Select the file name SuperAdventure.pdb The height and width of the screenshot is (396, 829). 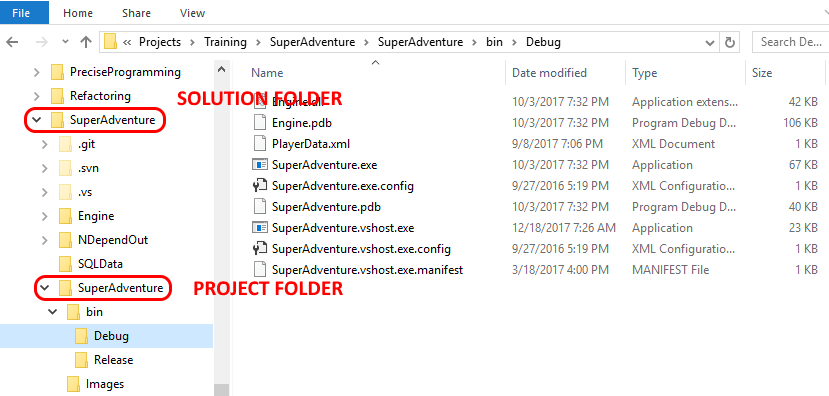click(x=327, y=207)
